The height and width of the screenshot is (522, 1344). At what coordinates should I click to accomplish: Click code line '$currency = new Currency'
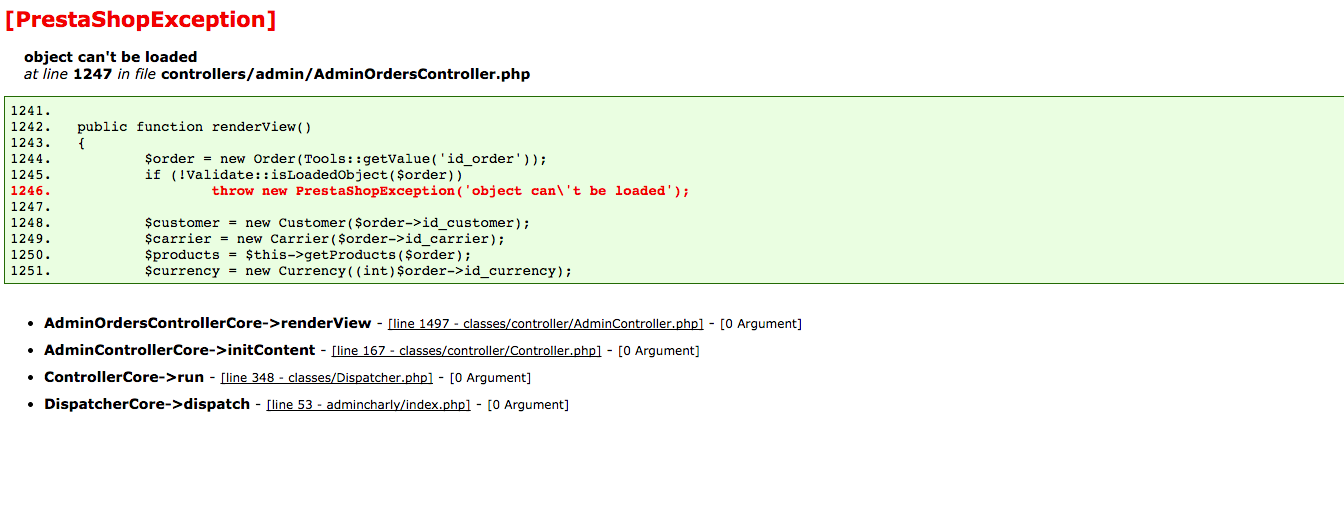359,271
